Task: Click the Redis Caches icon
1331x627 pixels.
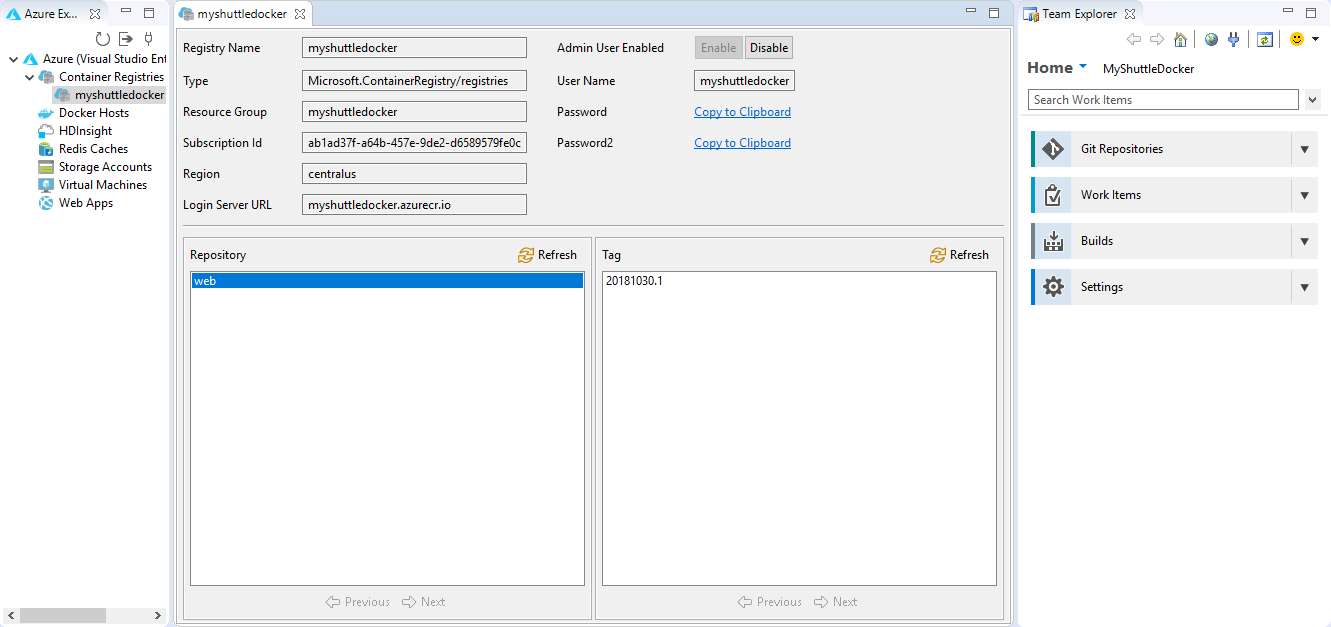Action: 46,149
